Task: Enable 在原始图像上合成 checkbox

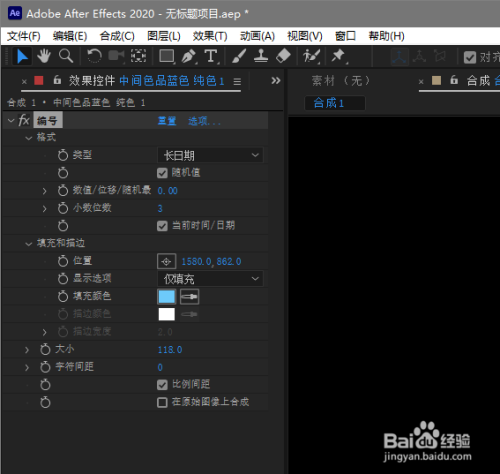Action: tap(162, 403)
